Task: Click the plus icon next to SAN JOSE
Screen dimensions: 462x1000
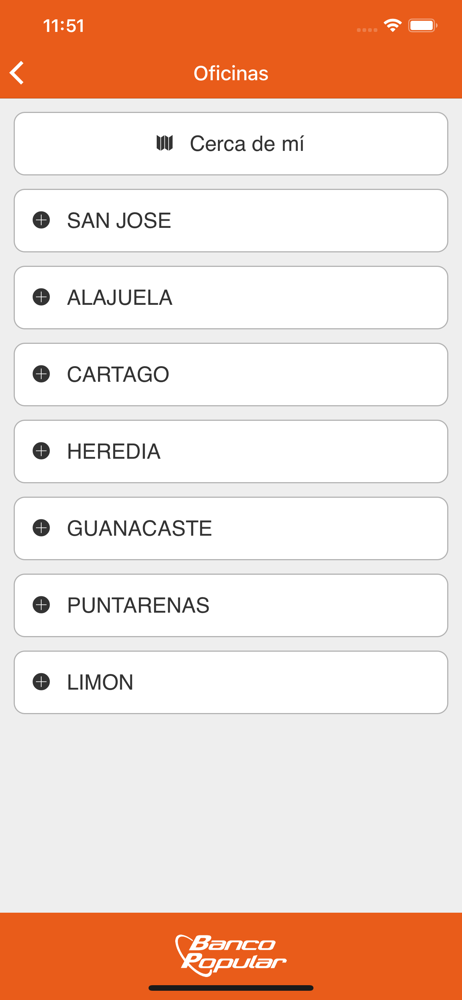Action: 41,221
